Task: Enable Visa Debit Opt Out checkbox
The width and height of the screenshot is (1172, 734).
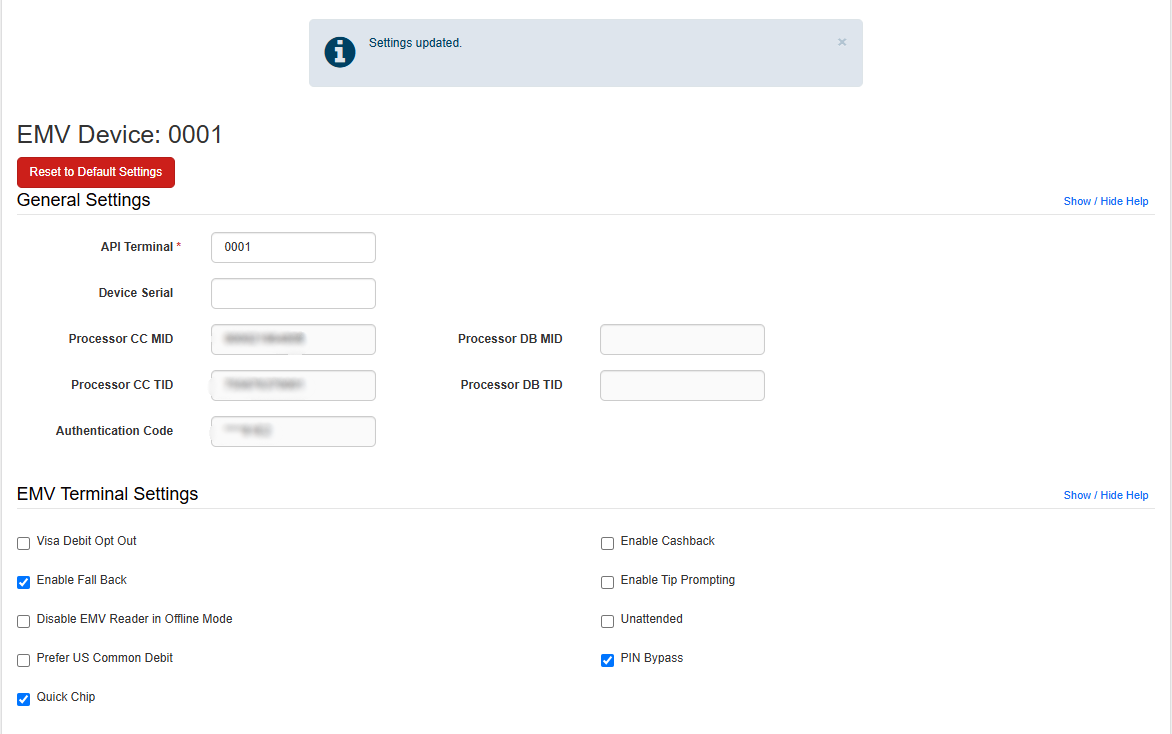Action: click(24, 543)
